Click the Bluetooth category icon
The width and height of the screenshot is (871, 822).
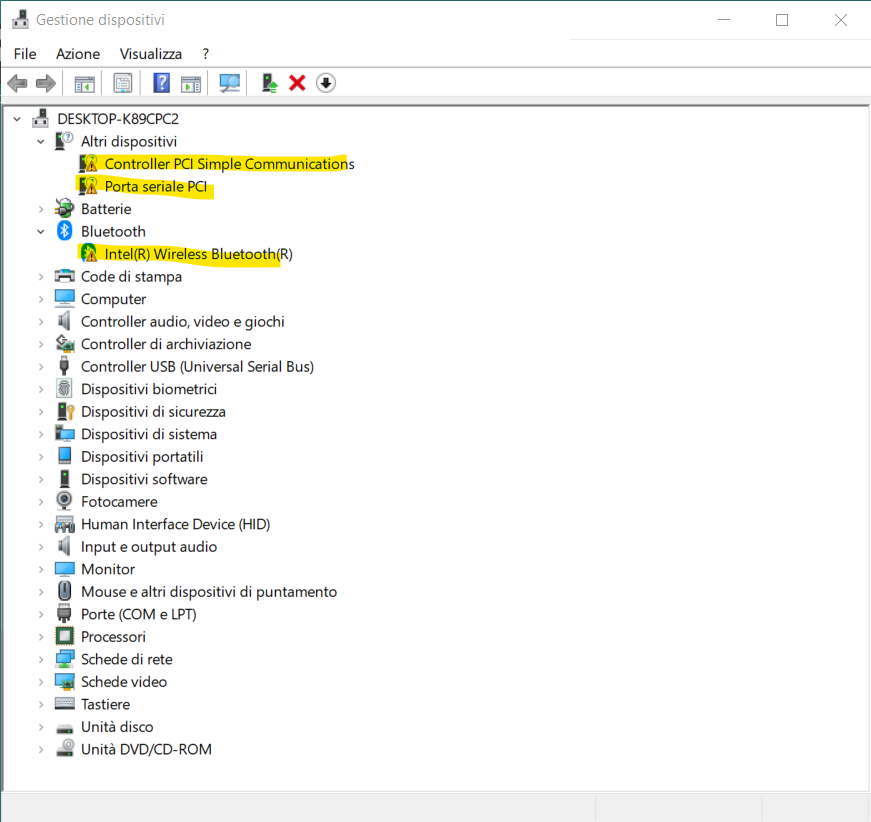(x=64, y=231)
